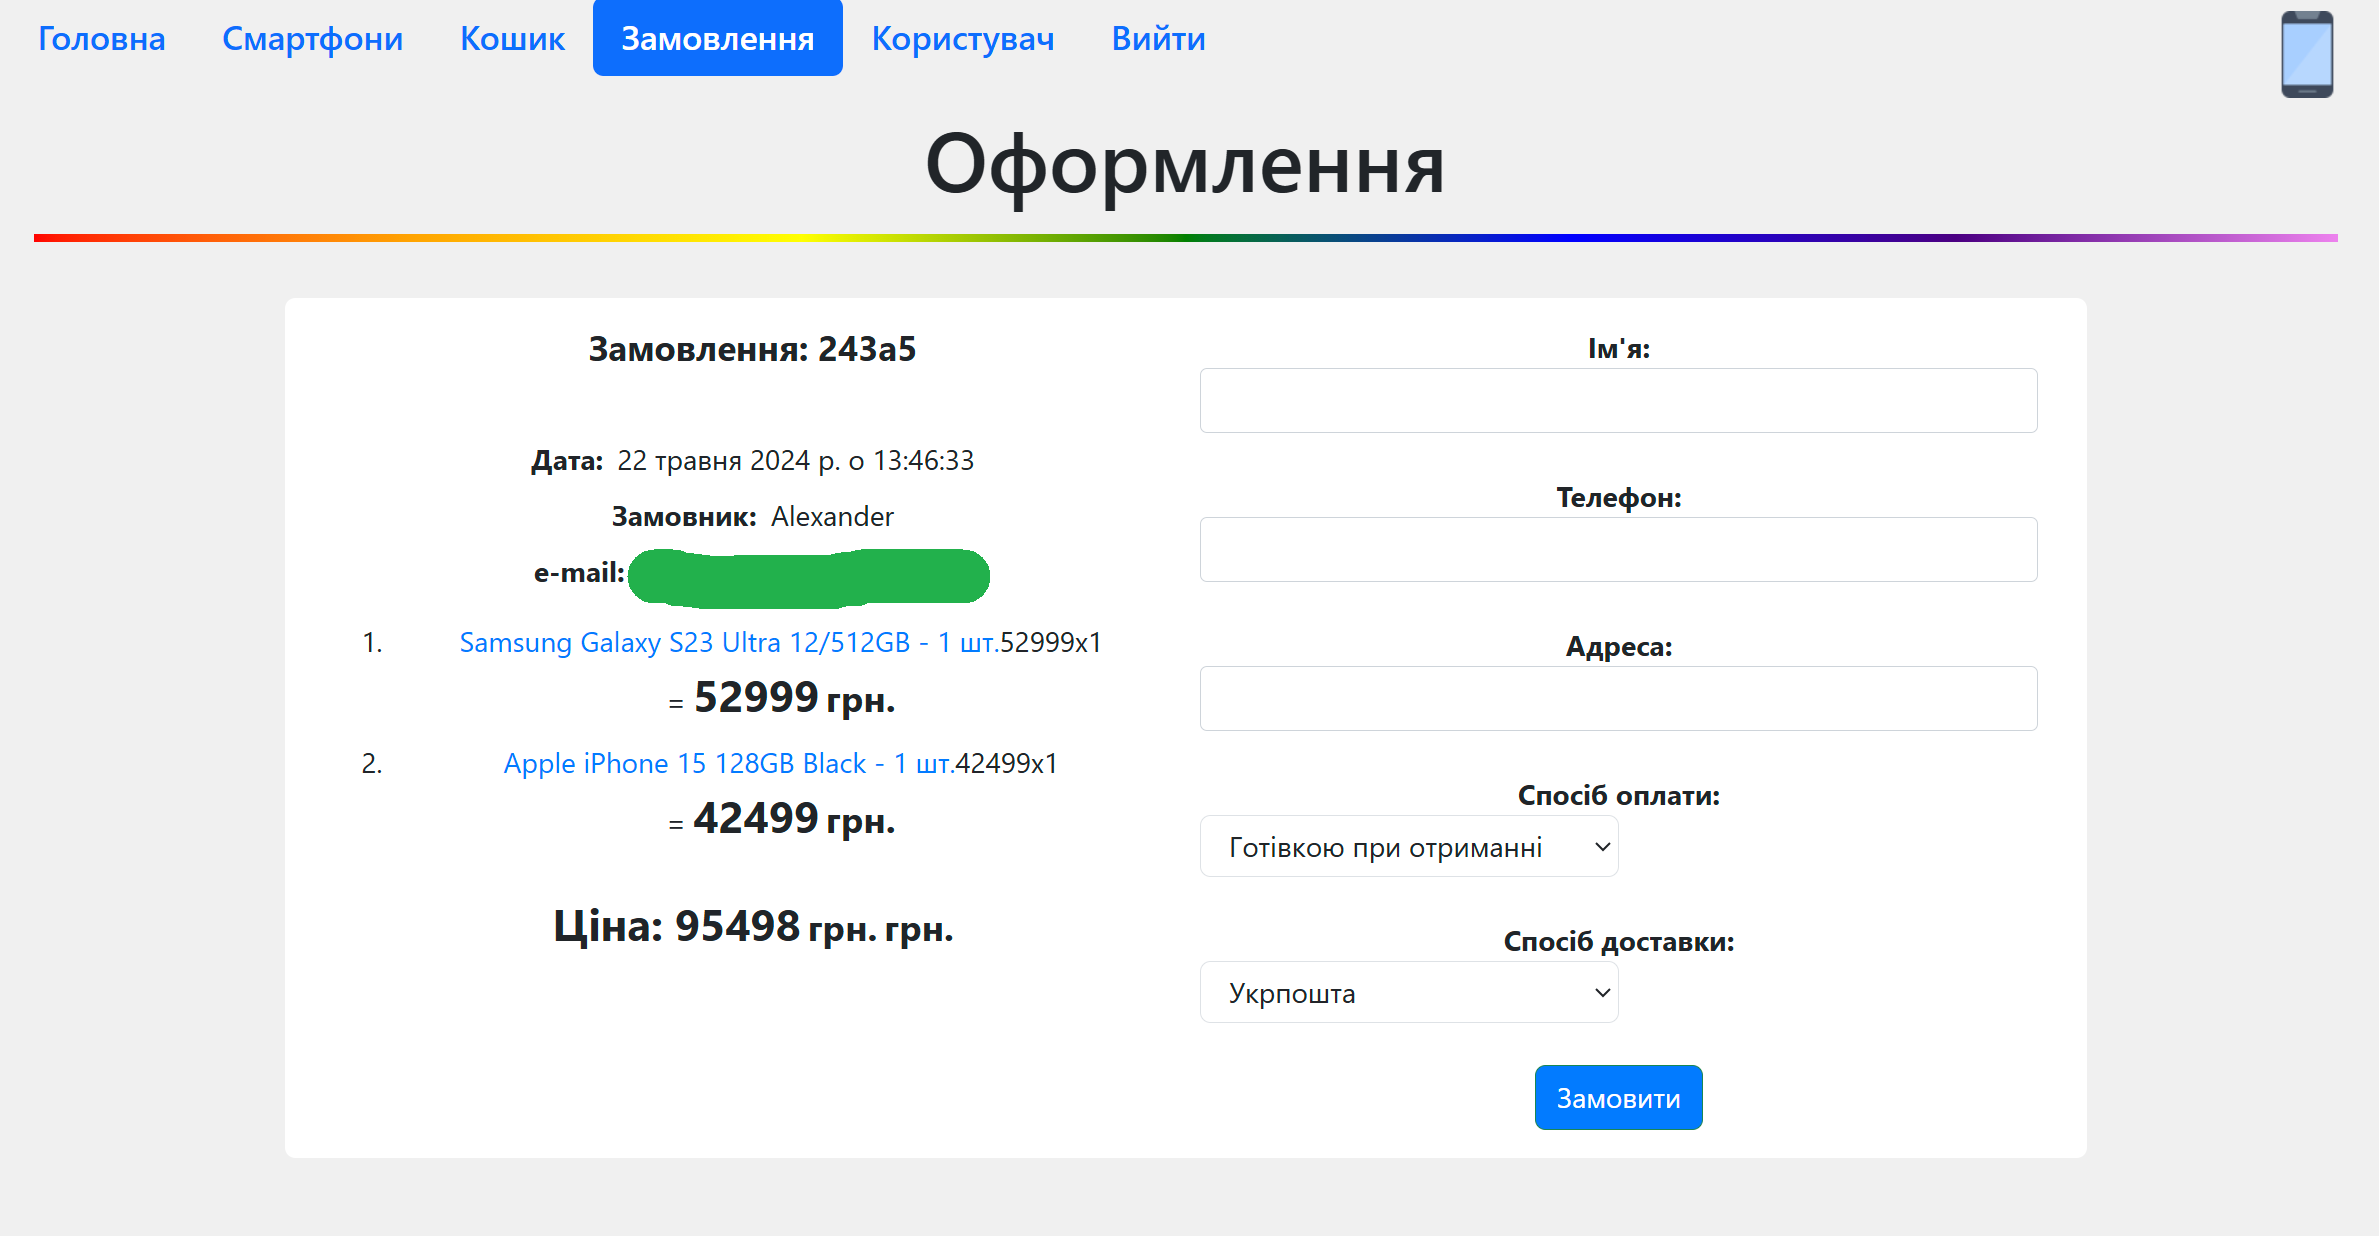Expand the Спосіб доставки dropdown
The image size is (2379, 1236).
click(x=1408, y=992)
